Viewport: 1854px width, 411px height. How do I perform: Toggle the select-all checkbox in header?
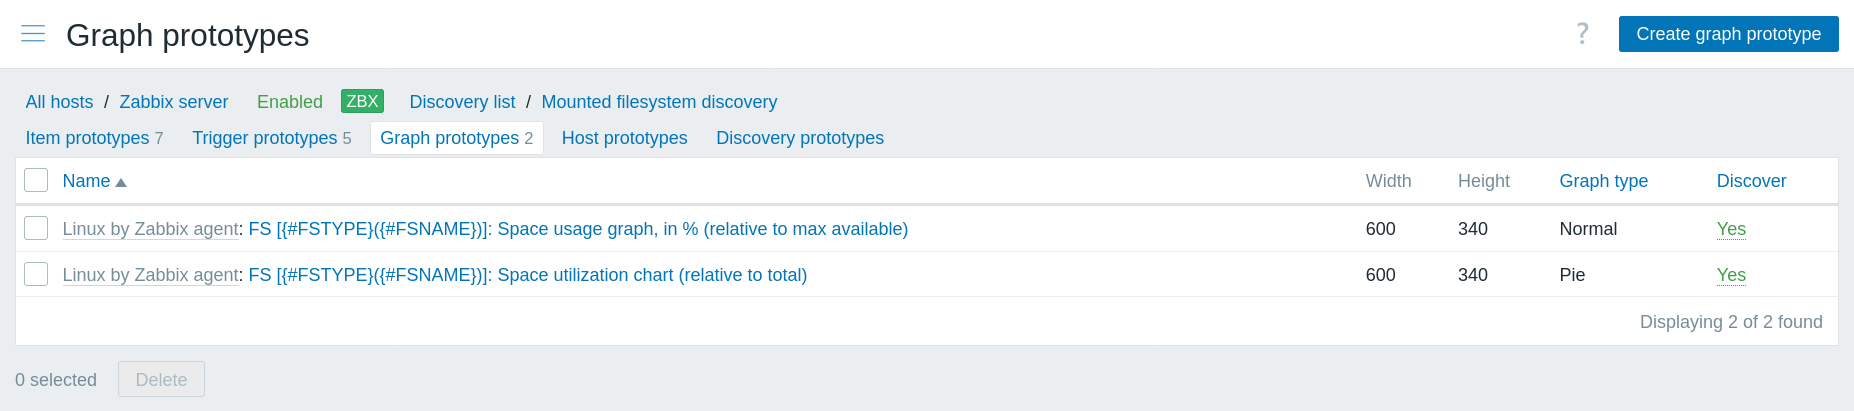click(x=36, y=180)
